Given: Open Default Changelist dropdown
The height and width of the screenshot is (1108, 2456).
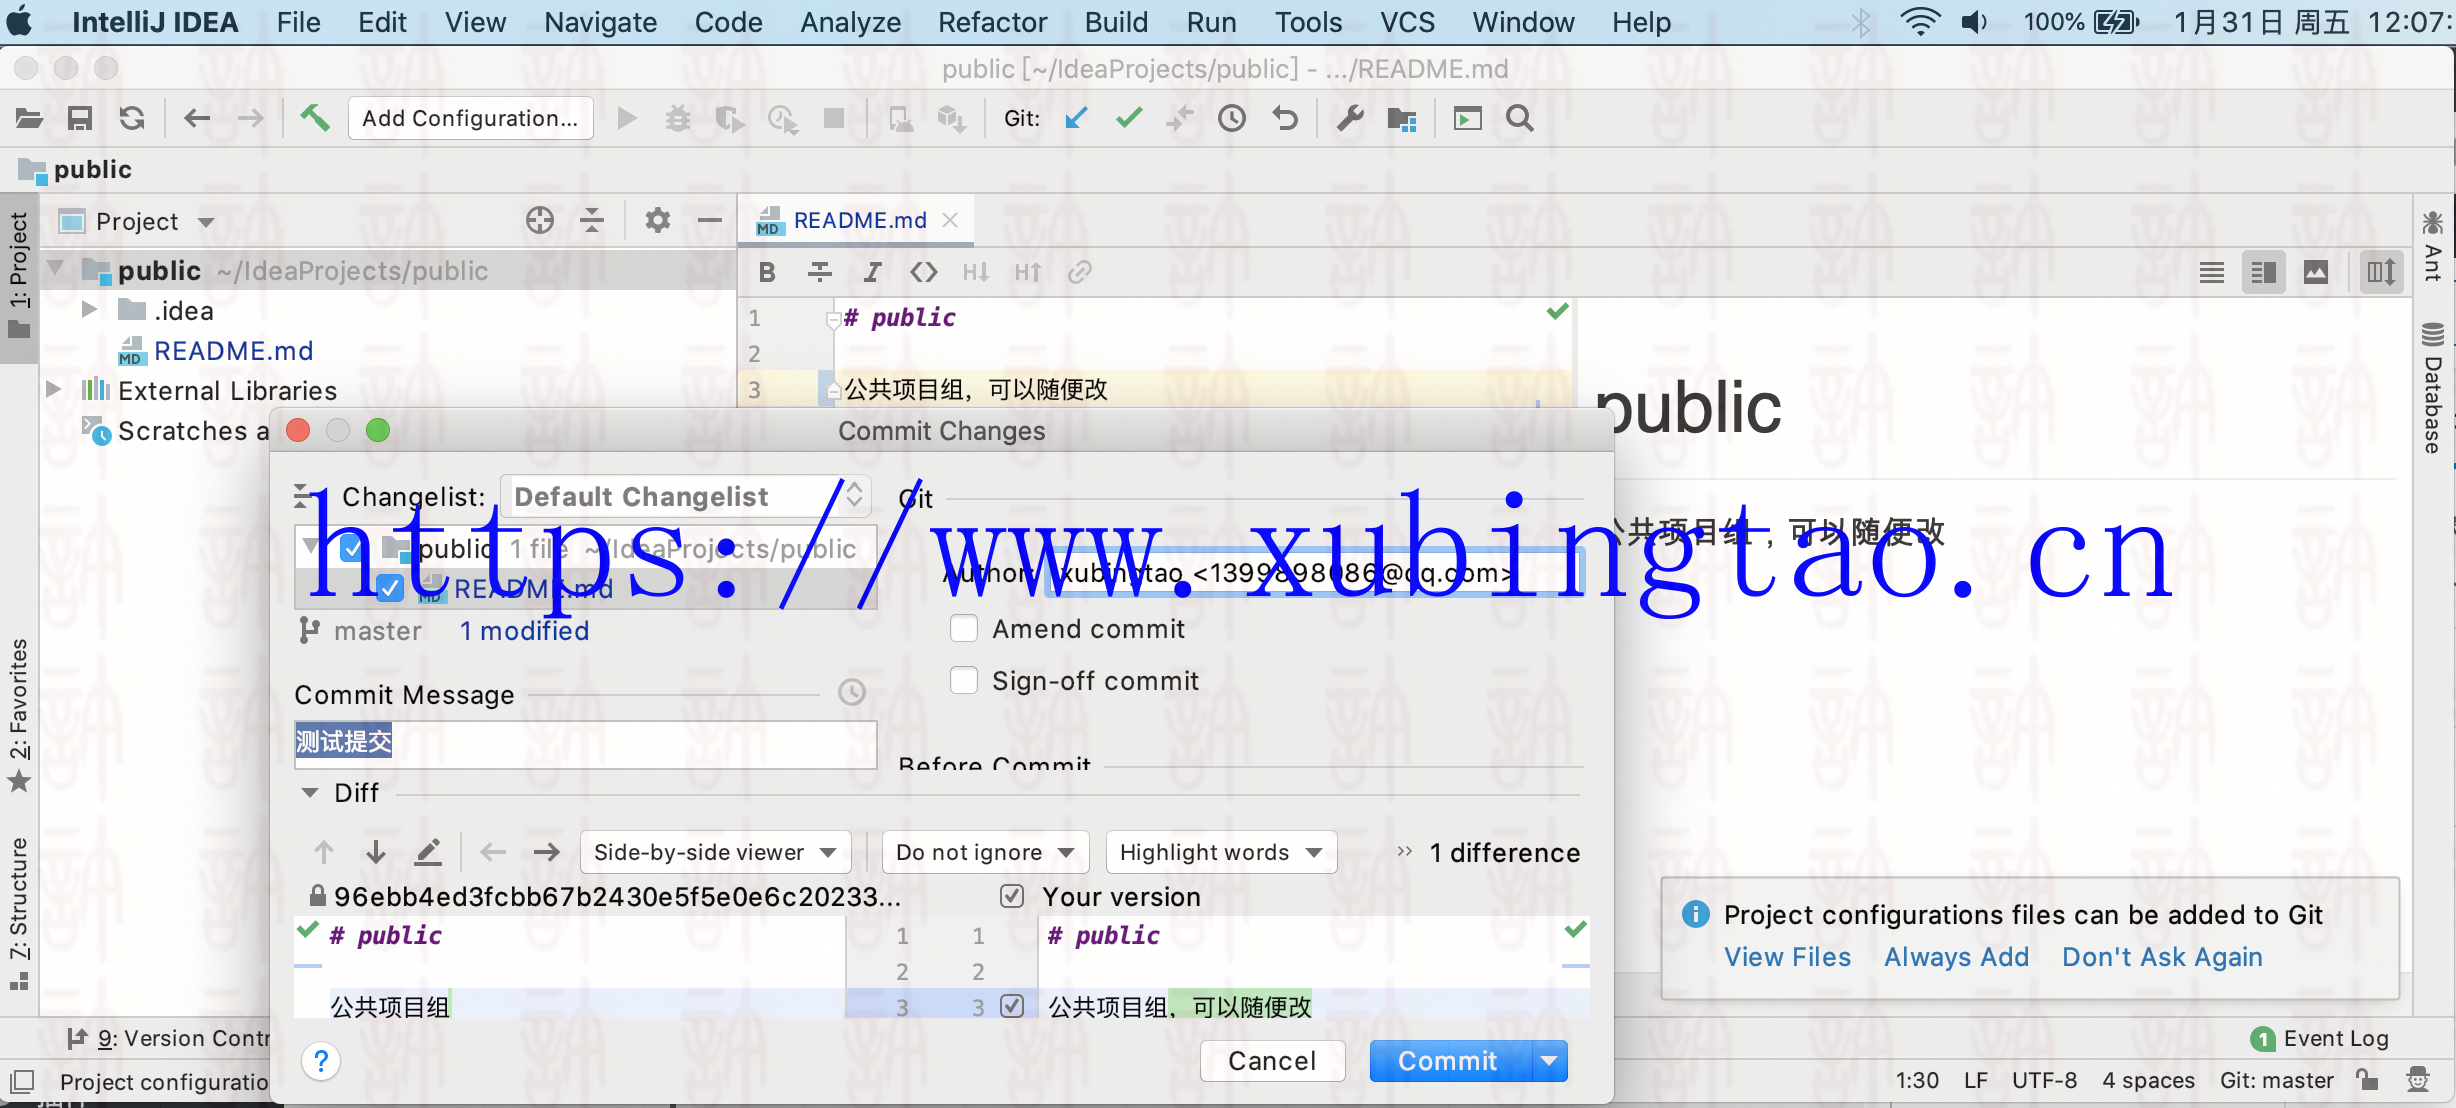Looking at the screenshot, I should pyautogui.click(x=686, y=496).
